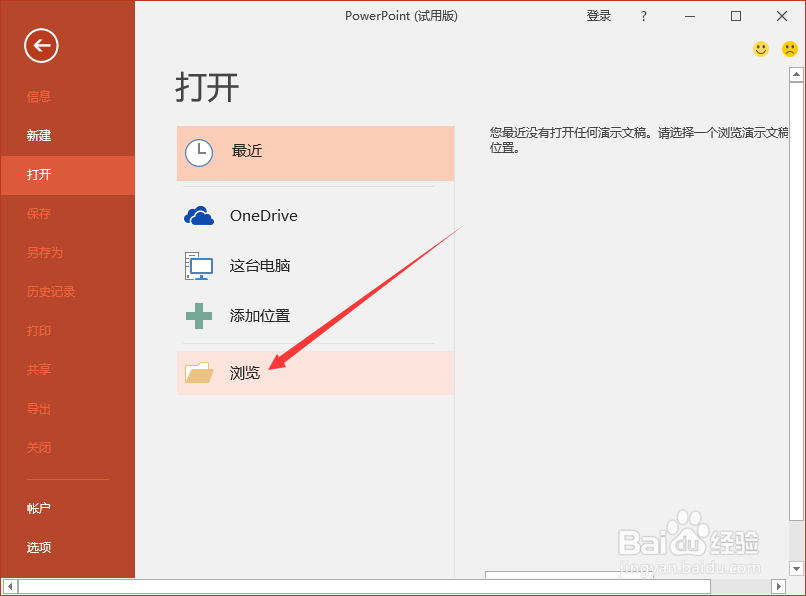Click the 浏览 label
This screenshot has height=596, width=806.
click(x=245, y=373)
